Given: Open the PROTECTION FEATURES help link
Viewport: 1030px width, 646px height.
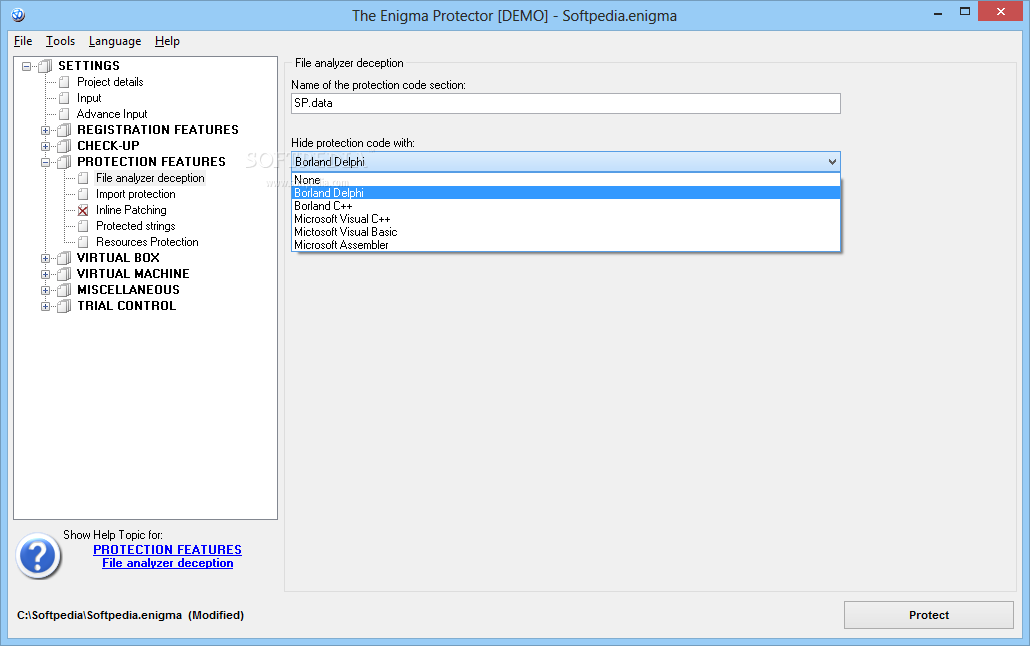Looking at the screenshot, I should 167,549.
